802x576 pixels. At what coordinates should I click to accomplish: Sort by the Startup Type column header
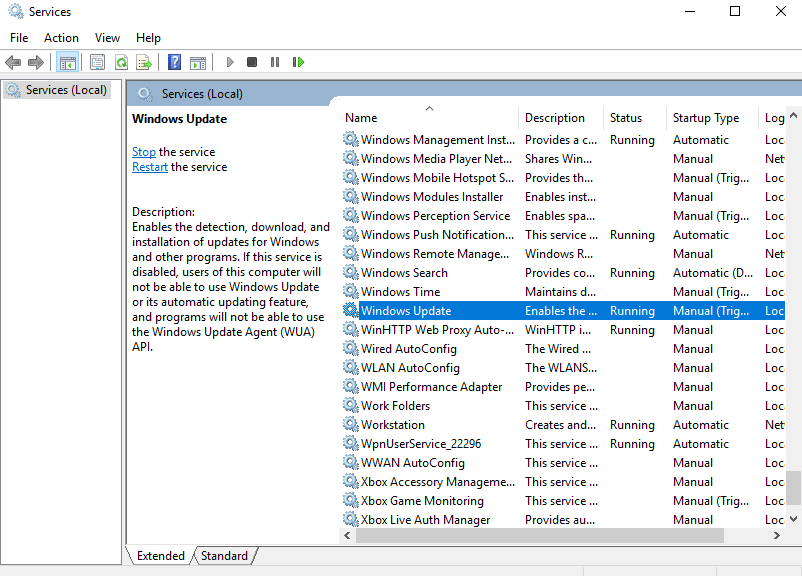712,118
